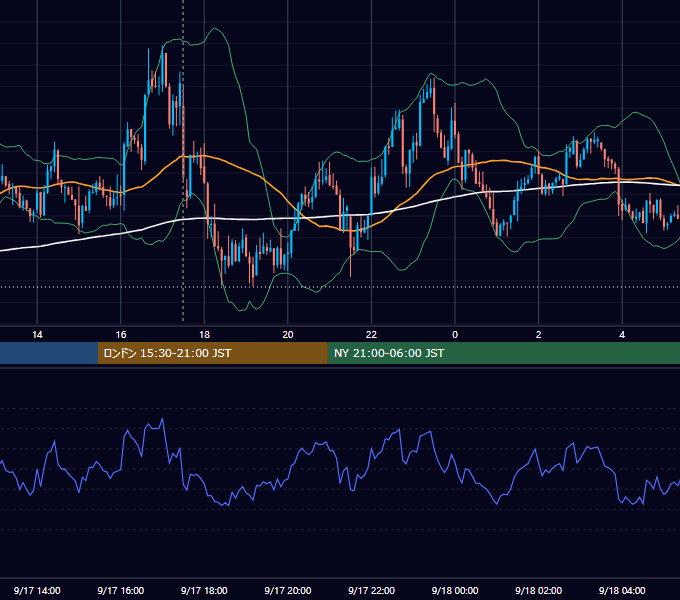This screenshot has width=680, height=600.
Task: Click the London 15:30-21:00 JST session band
Action: [212, 353]
